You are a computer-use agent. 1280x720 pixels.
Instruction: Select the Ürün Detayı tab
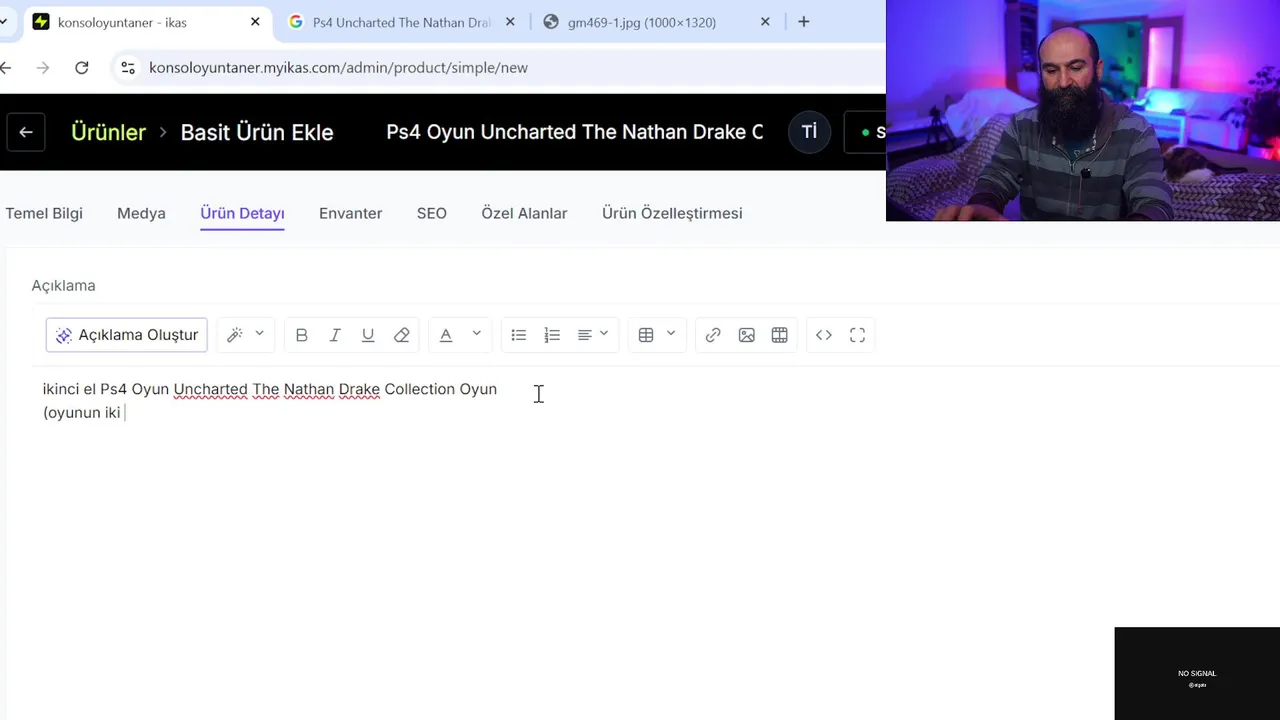tap(242, 213)
